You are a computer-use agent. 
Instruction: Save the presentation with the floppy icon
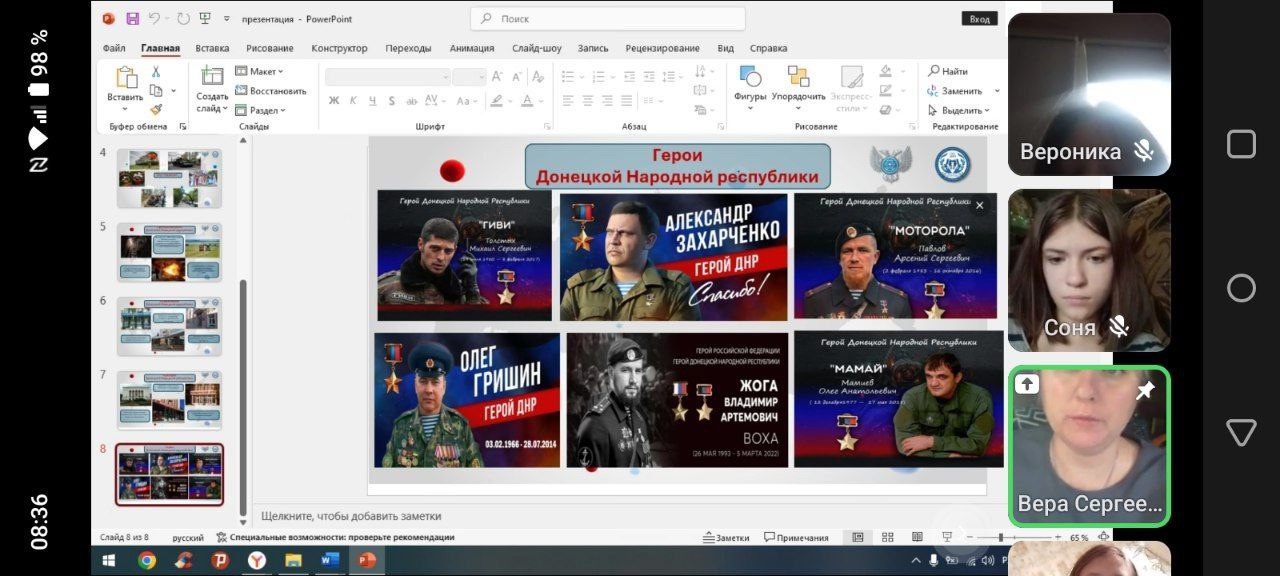pyautogui.click(x=132, y=18)
